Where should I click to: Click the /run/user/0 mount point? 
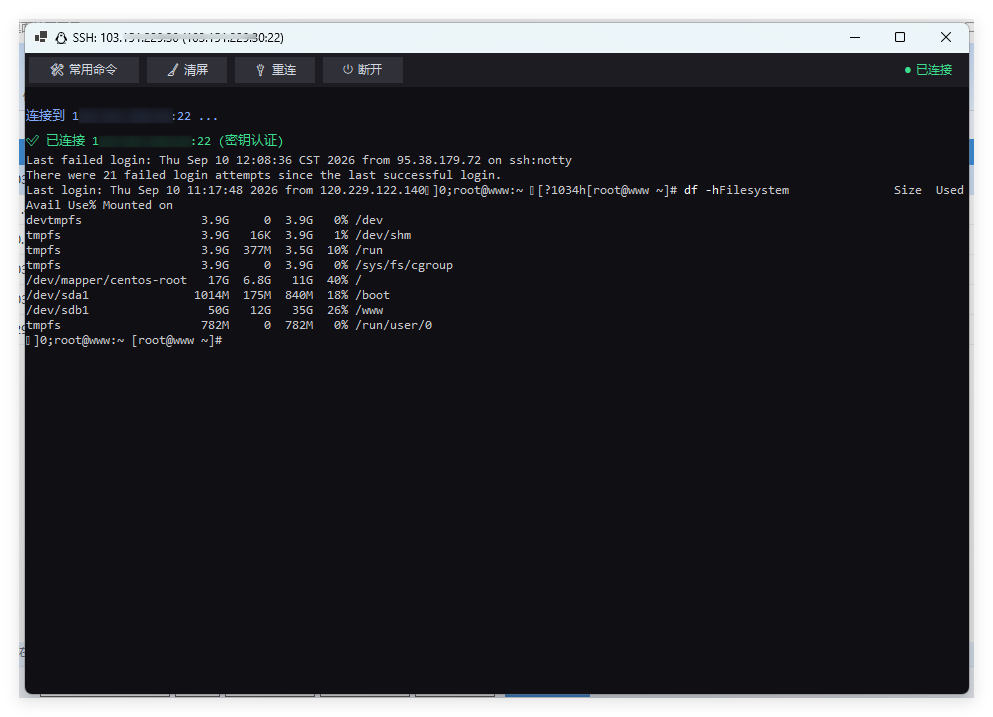(394, 326)
